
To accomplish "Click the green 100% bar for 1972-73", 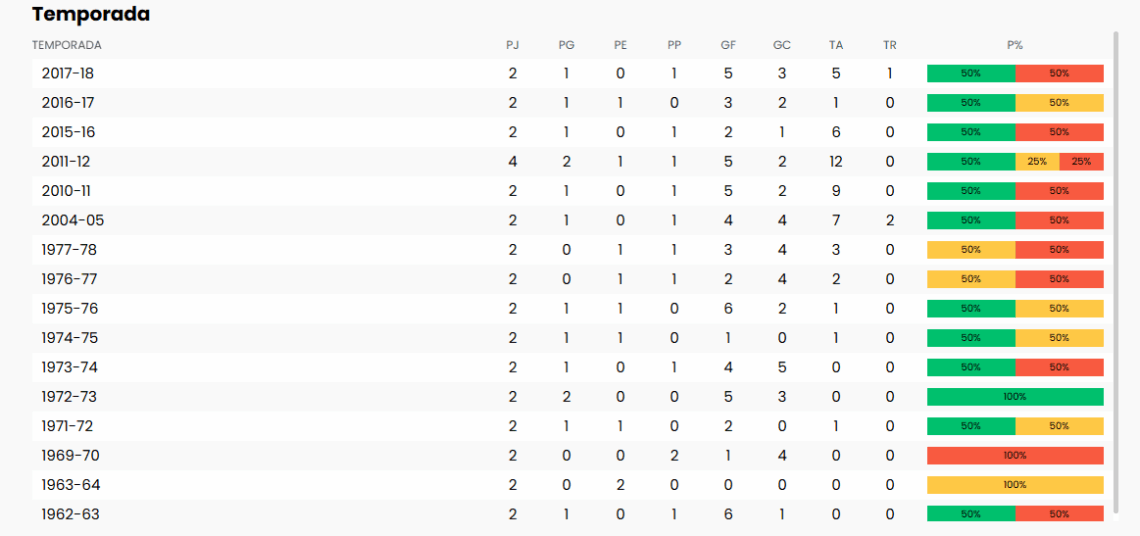I will click(x=1015, y=397).
